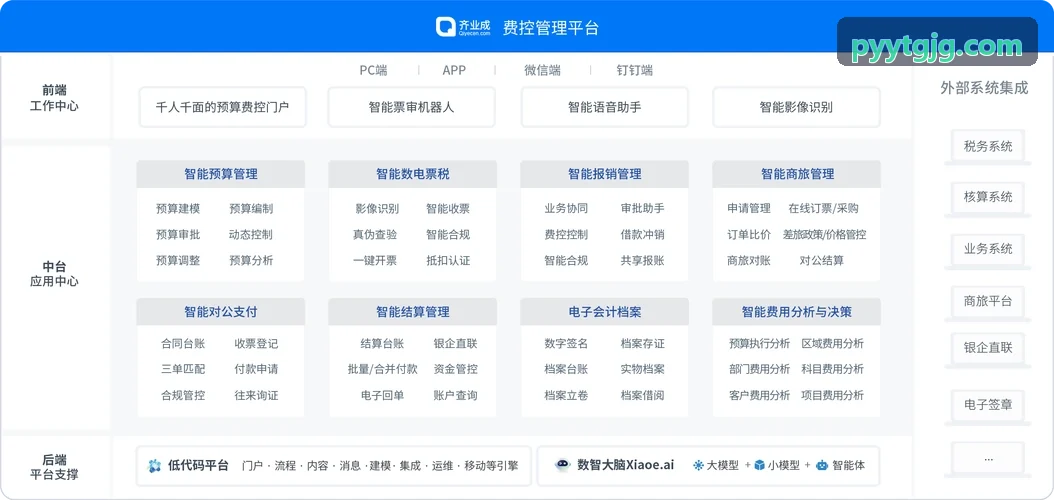Click the 数智大脑 robot head icon
This screenshot has width=1054, height=500.
pos(563,465)
